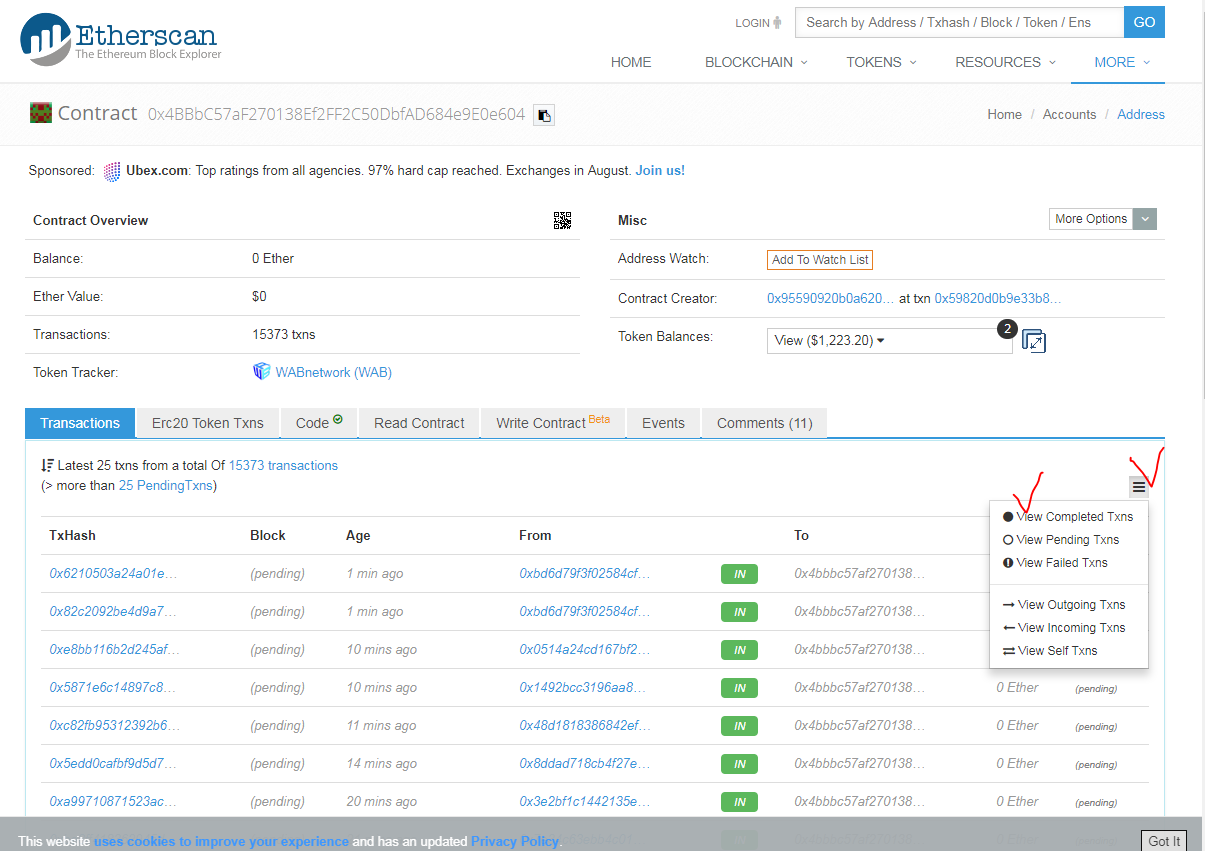The width and height of the screenshot is (1205, 851).
Task: Click the WABnetwork token cube icon
Action: 262,372
